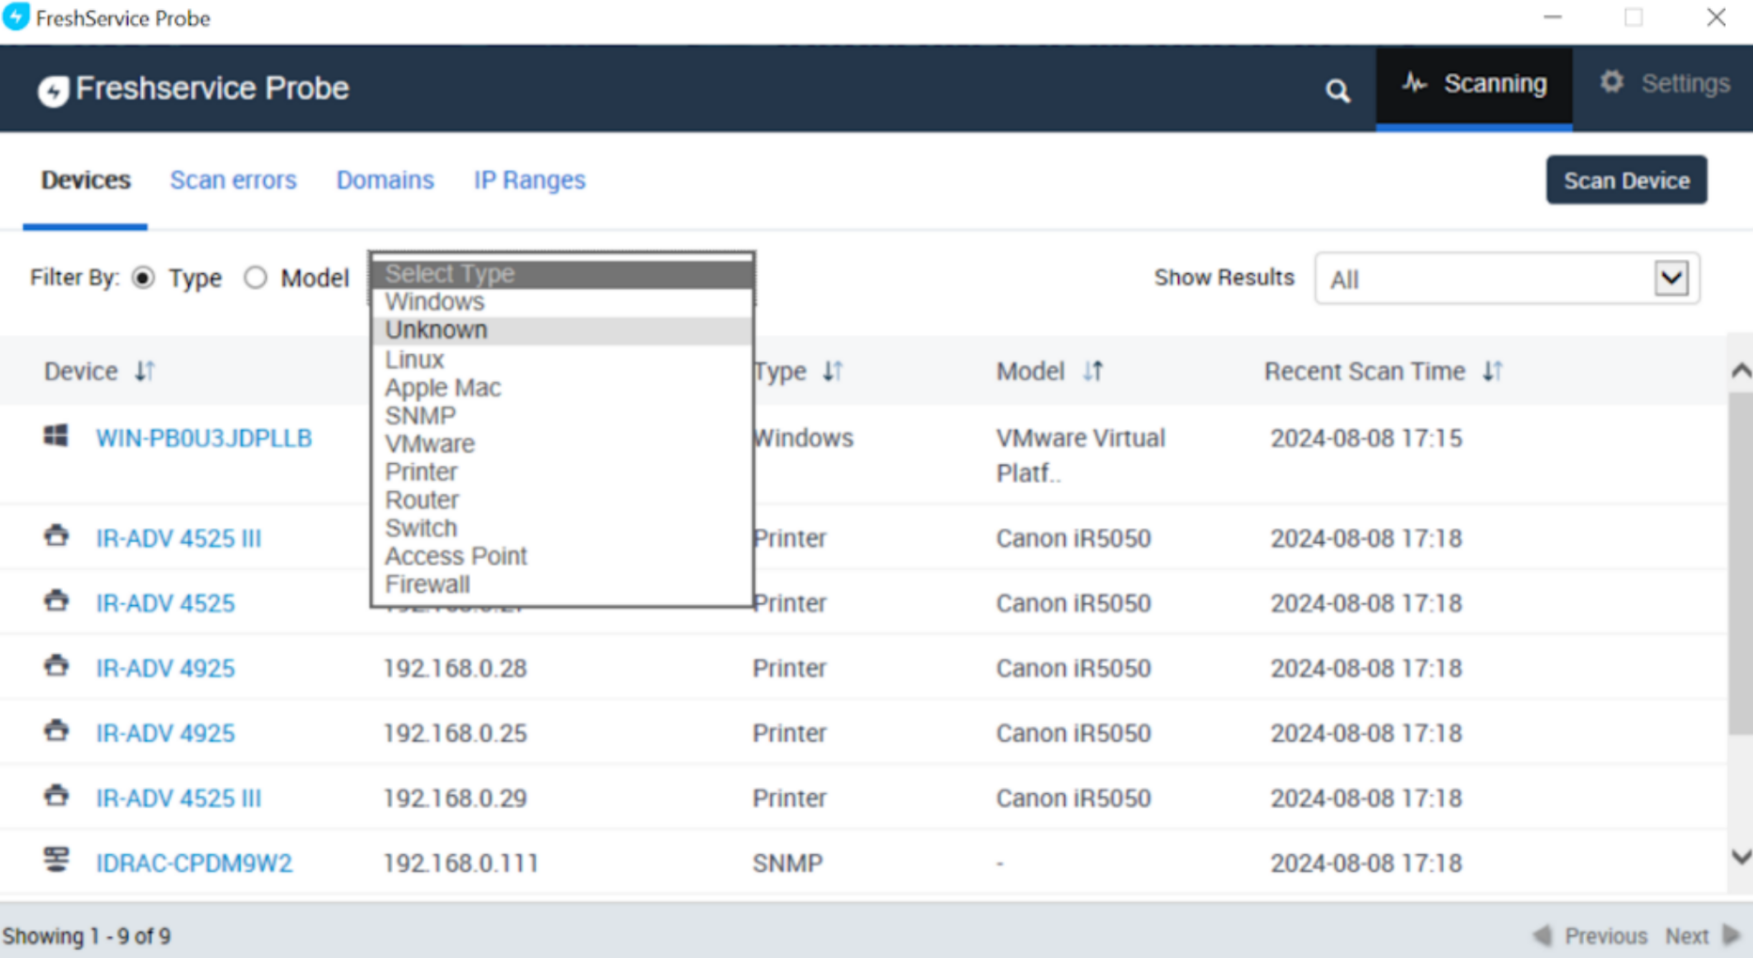Switch to the Devices tab
This screenshot has width=1753, height=958.
[x=86, y=180]
